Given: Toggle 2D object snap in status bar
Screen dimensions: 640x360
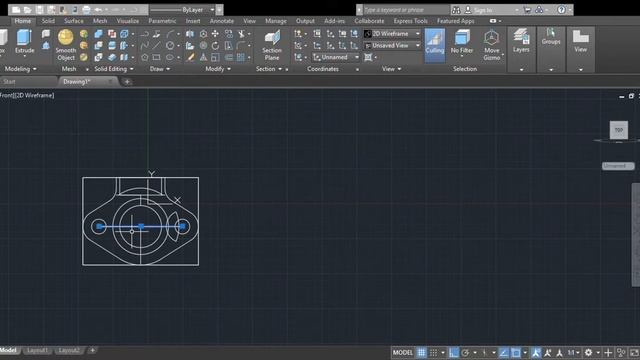Looking at the screenshot, I should coord(516,352).
